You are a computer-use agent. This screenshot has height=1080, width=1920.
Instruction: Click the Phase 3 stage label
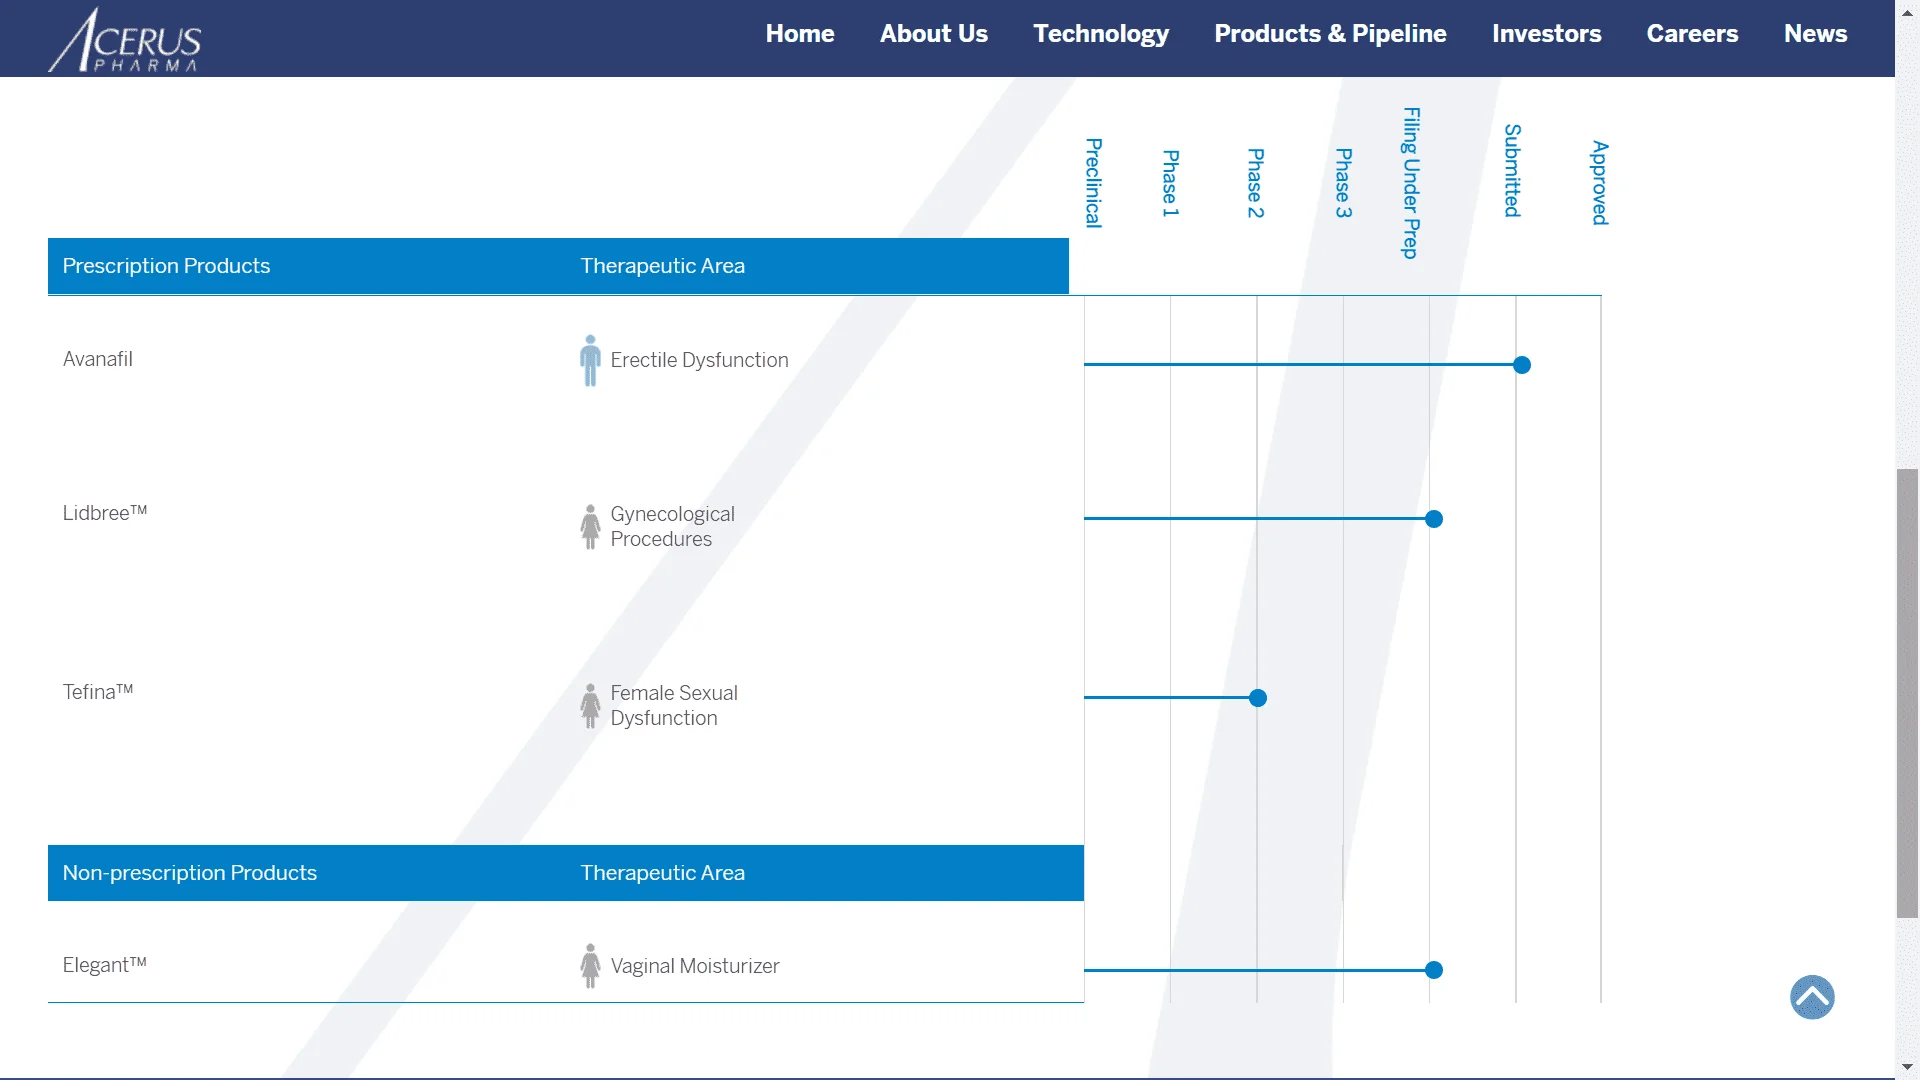click(1344, 183)
